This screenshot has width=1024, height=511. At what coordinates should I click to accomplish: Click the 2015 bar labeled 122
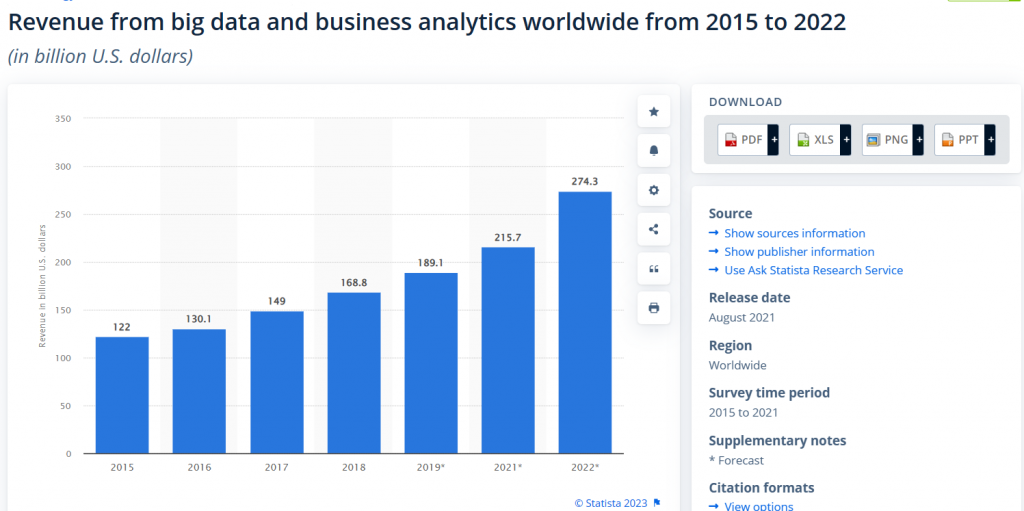click(x=122, y=395)
